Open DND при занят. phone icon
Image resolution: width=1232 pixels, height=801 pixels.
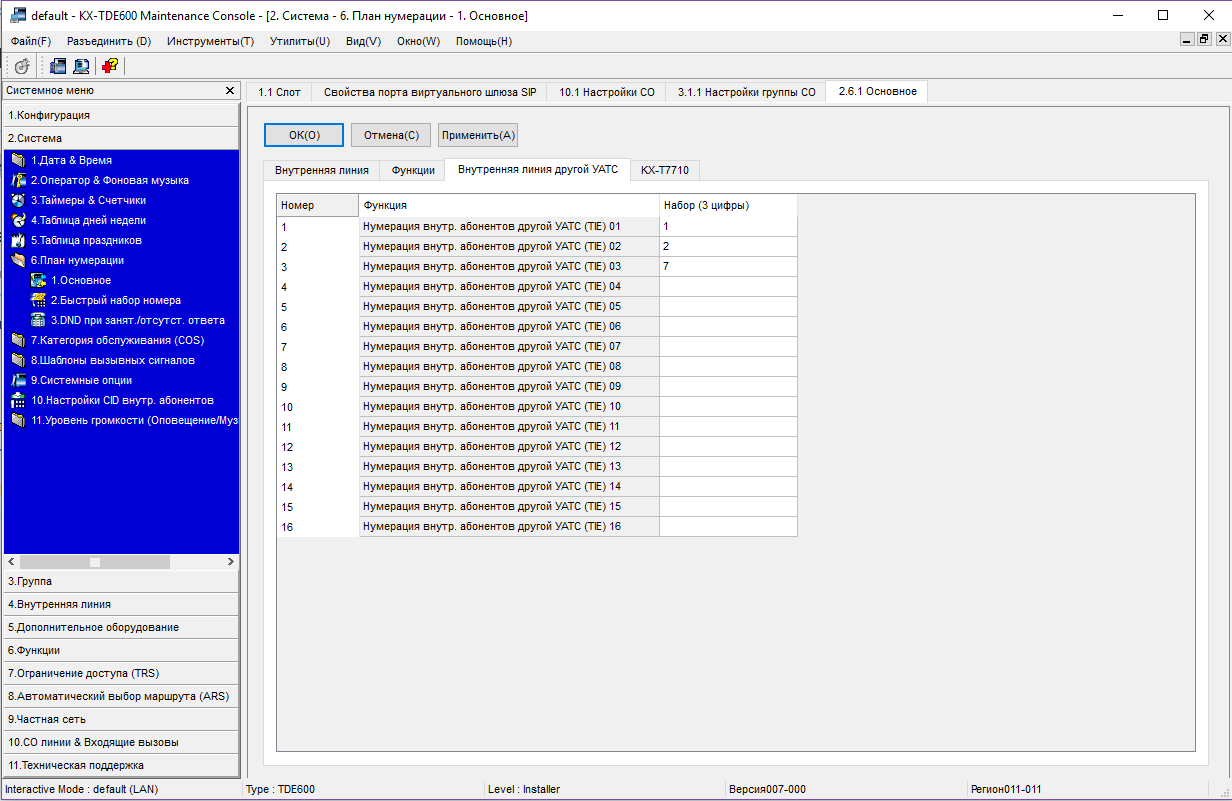point(38,320)
